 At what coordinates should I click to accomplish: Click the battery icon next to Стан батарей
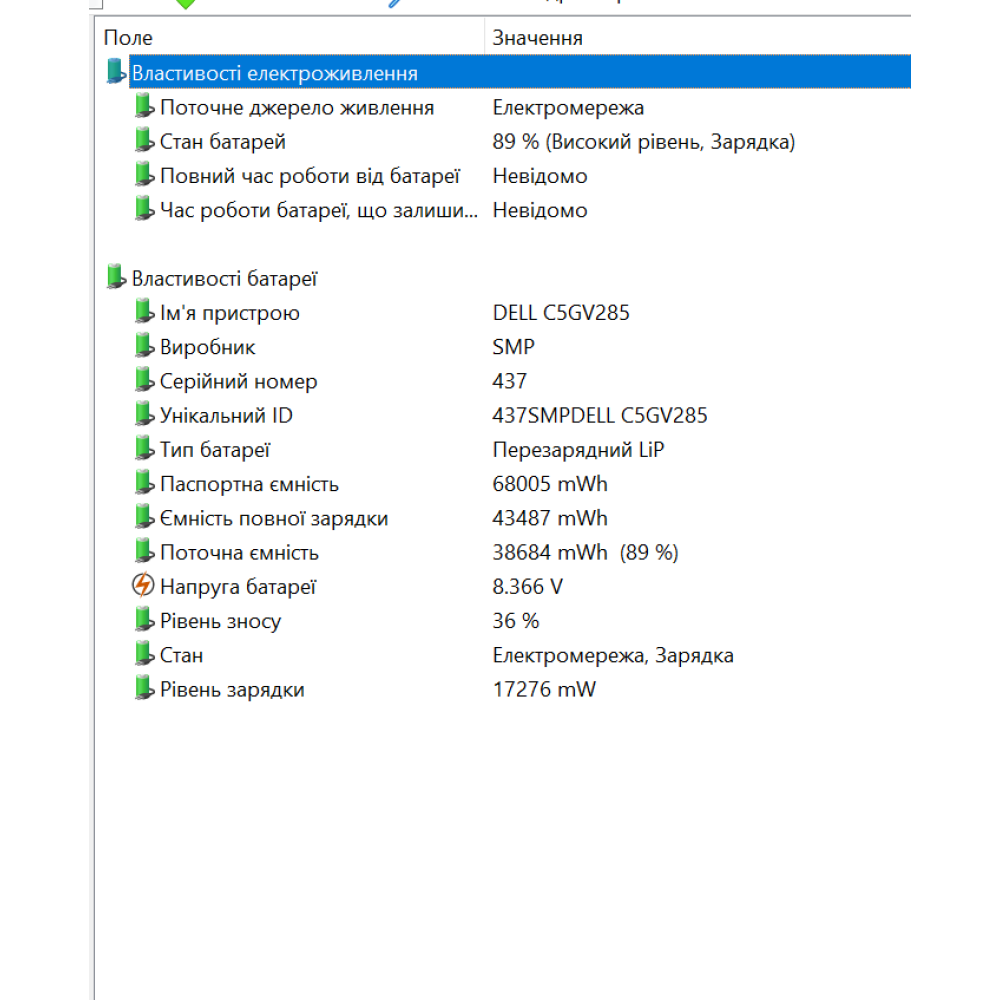point(143,141)
